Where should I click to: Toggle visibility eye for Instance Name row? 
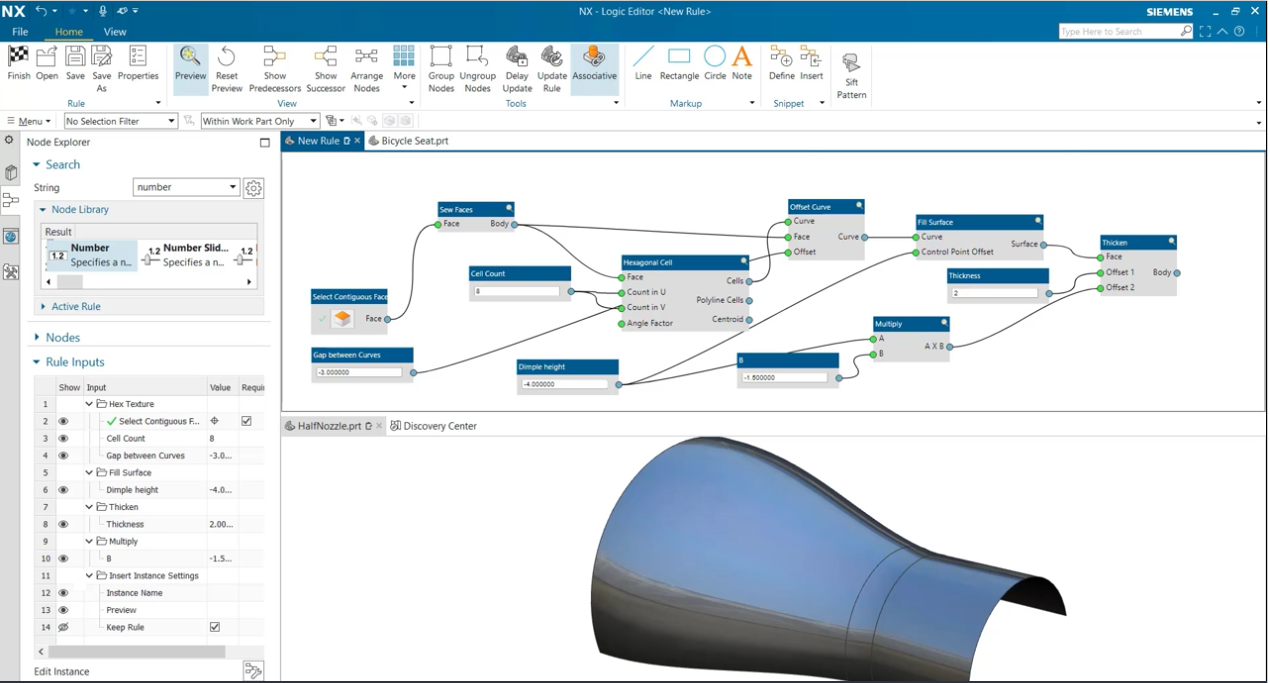[63, 593]
